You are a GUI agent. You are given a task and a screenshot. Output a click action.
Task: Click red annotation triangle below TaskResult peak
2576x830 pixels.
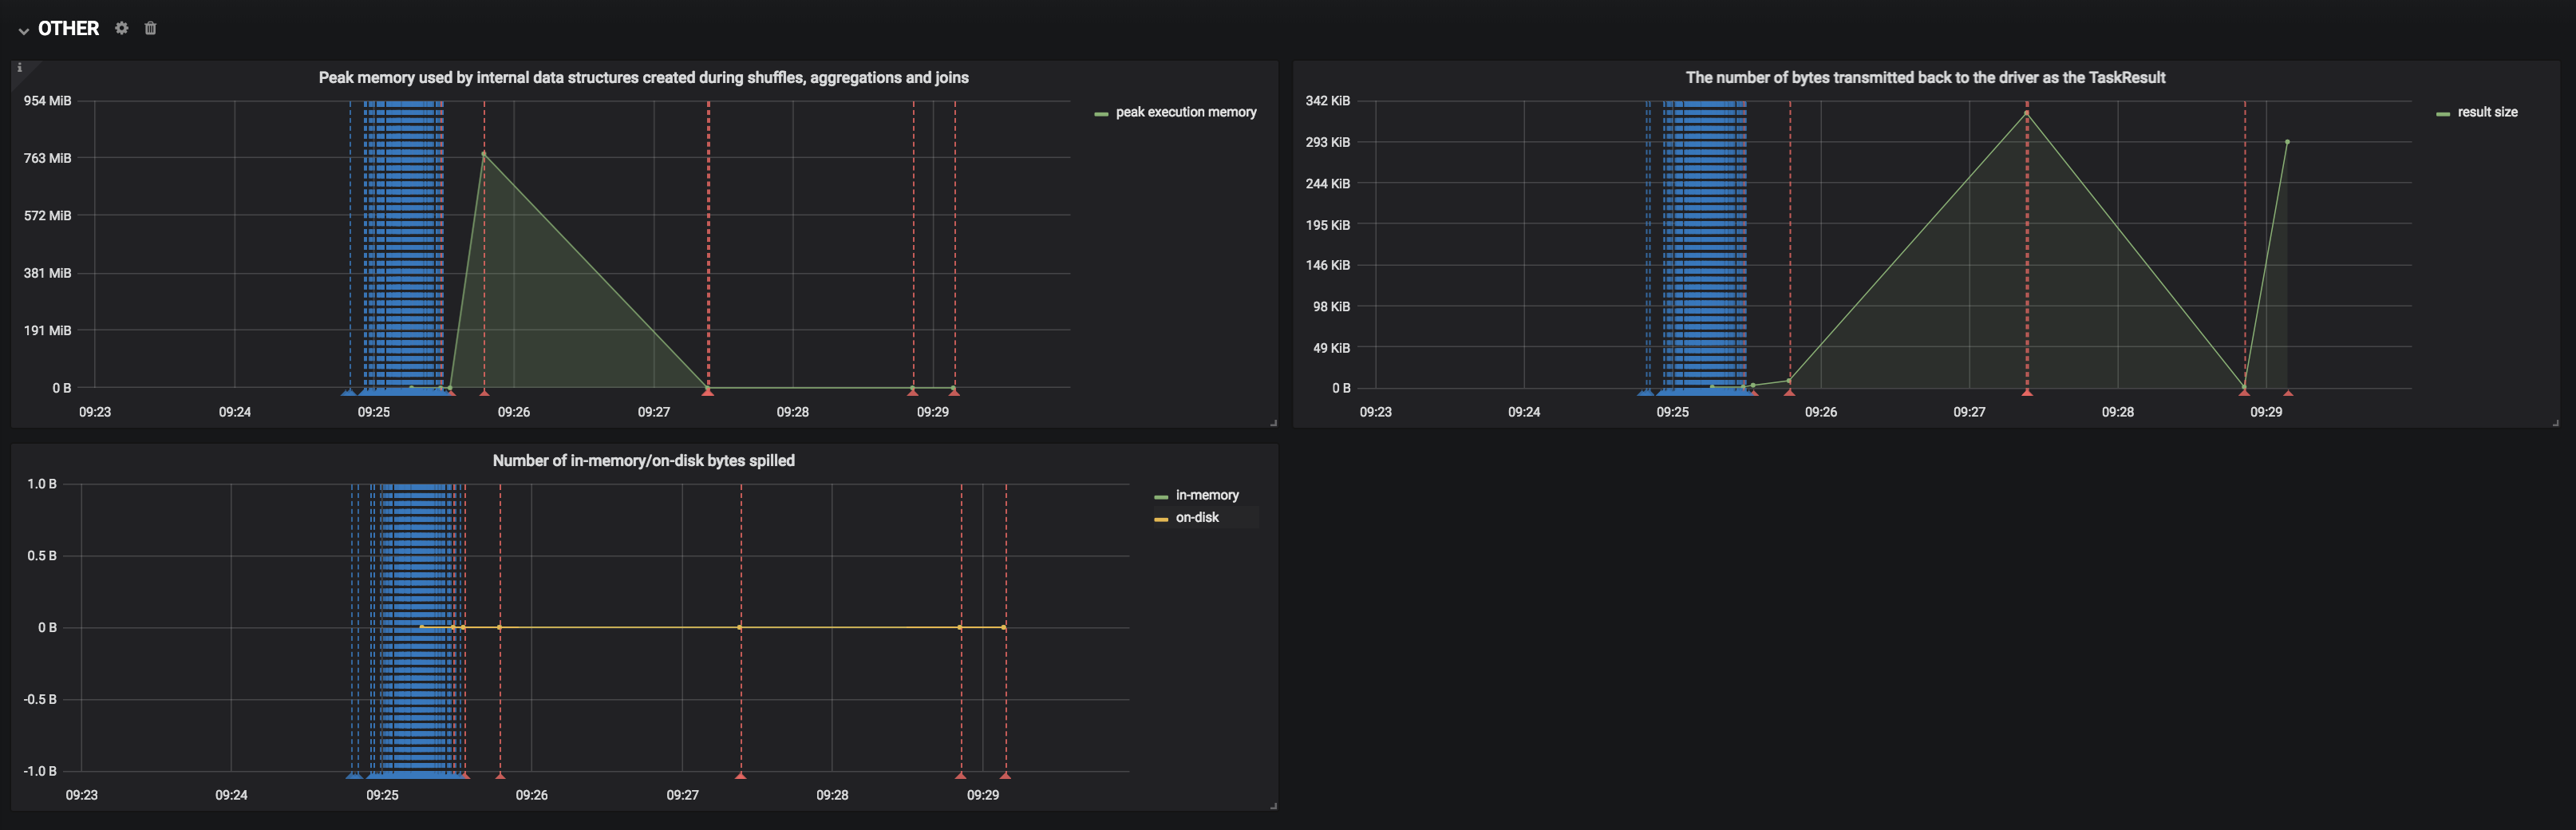(2027, 392)
